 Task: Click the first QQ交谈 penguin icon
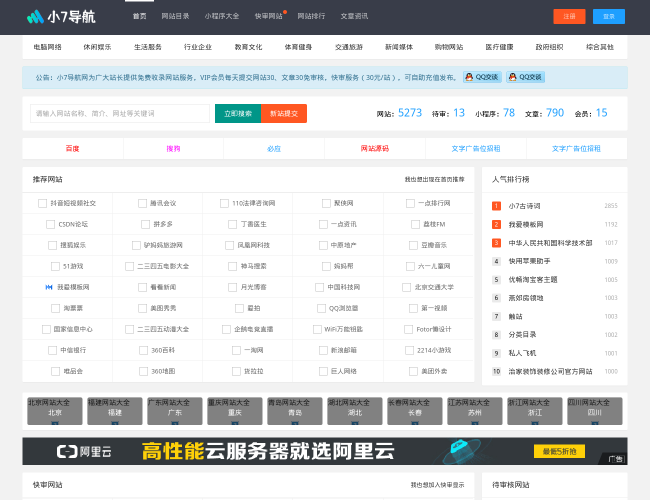[469, 77]
